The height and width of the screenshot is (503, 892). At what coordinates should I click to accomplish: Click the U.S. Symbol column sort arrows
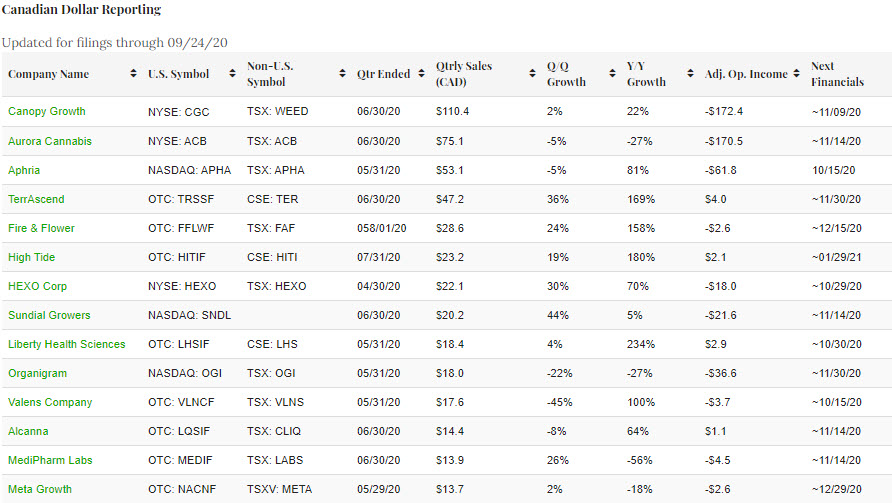point(233,74)
